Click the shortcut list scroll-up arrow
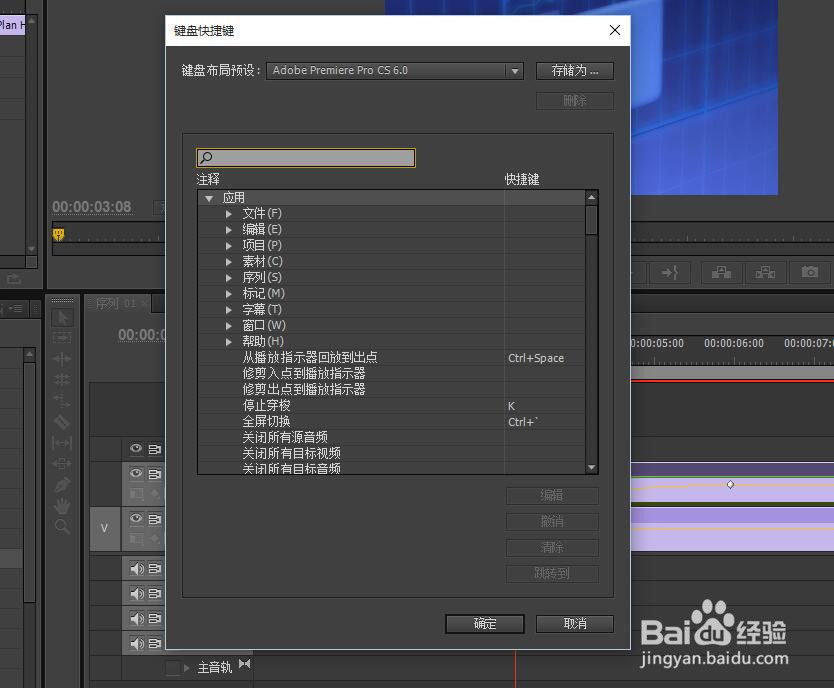 591,198
